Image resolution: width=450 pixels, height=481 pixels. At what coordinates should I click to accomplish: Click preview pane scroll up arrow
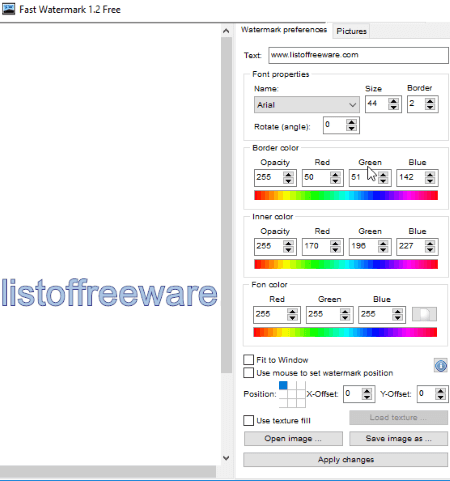(226, 31)
